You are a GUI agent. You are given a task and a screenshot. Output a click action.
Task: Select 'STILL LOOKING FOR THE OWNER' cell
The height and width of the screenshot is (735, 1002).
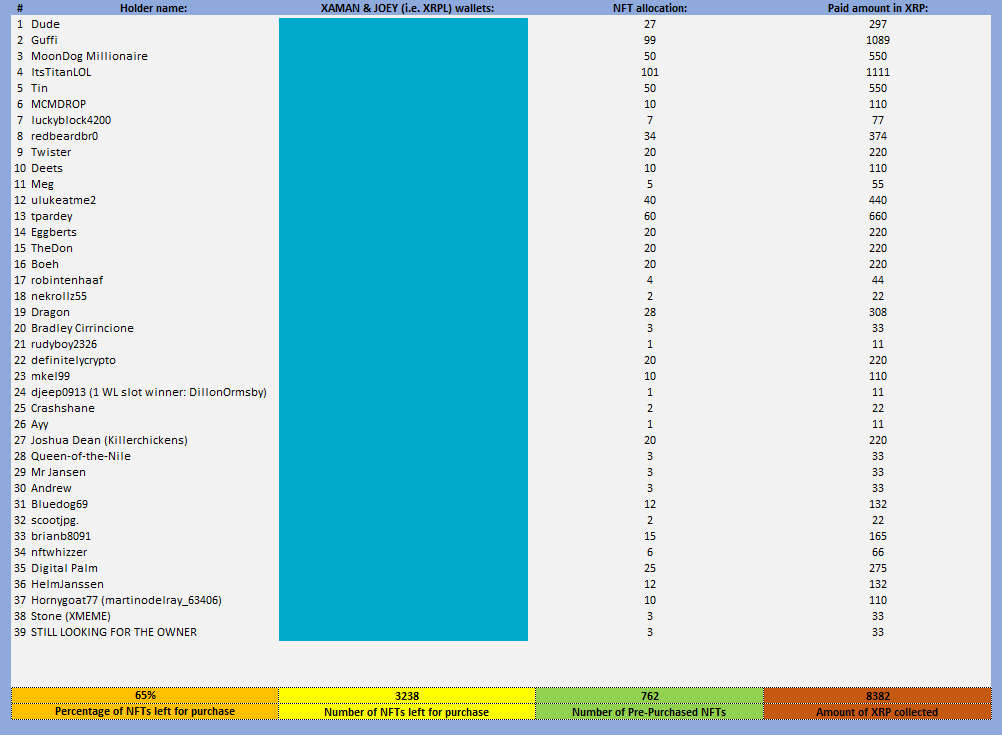114,631
